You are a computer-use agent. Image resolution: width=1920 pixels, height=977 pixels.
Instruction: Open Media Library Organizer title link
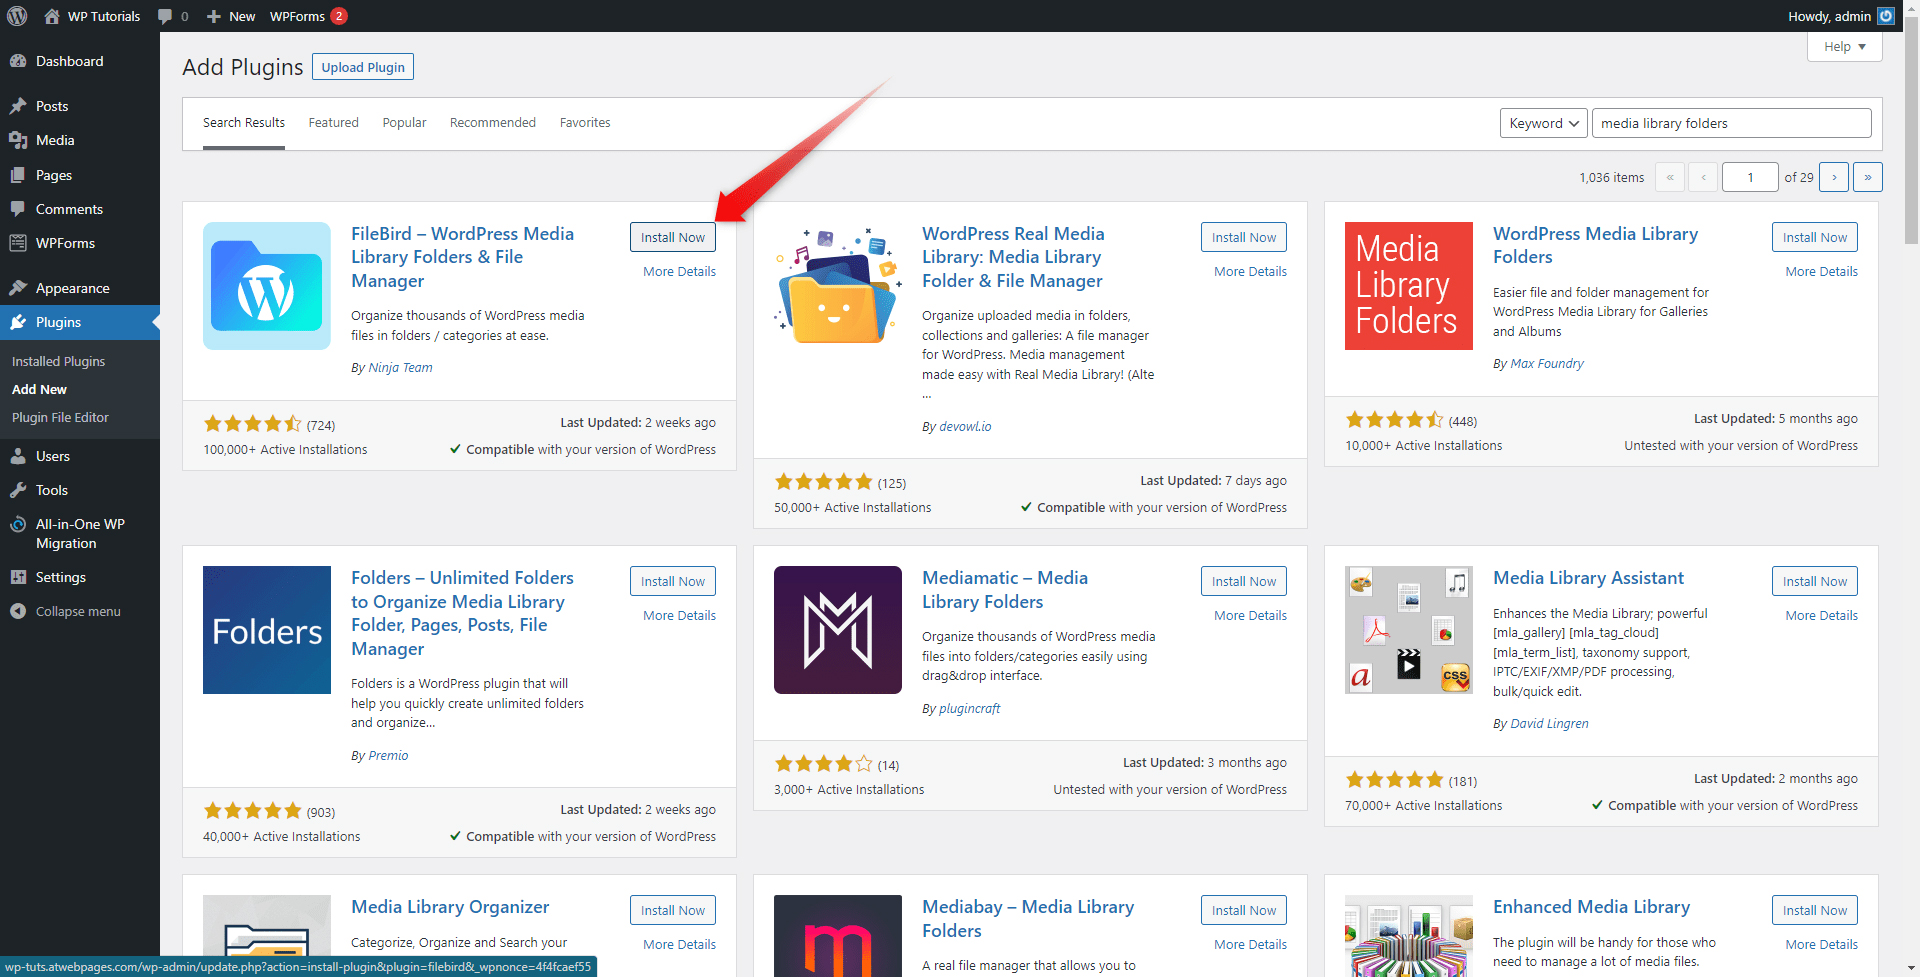click(x=450, y=907)
